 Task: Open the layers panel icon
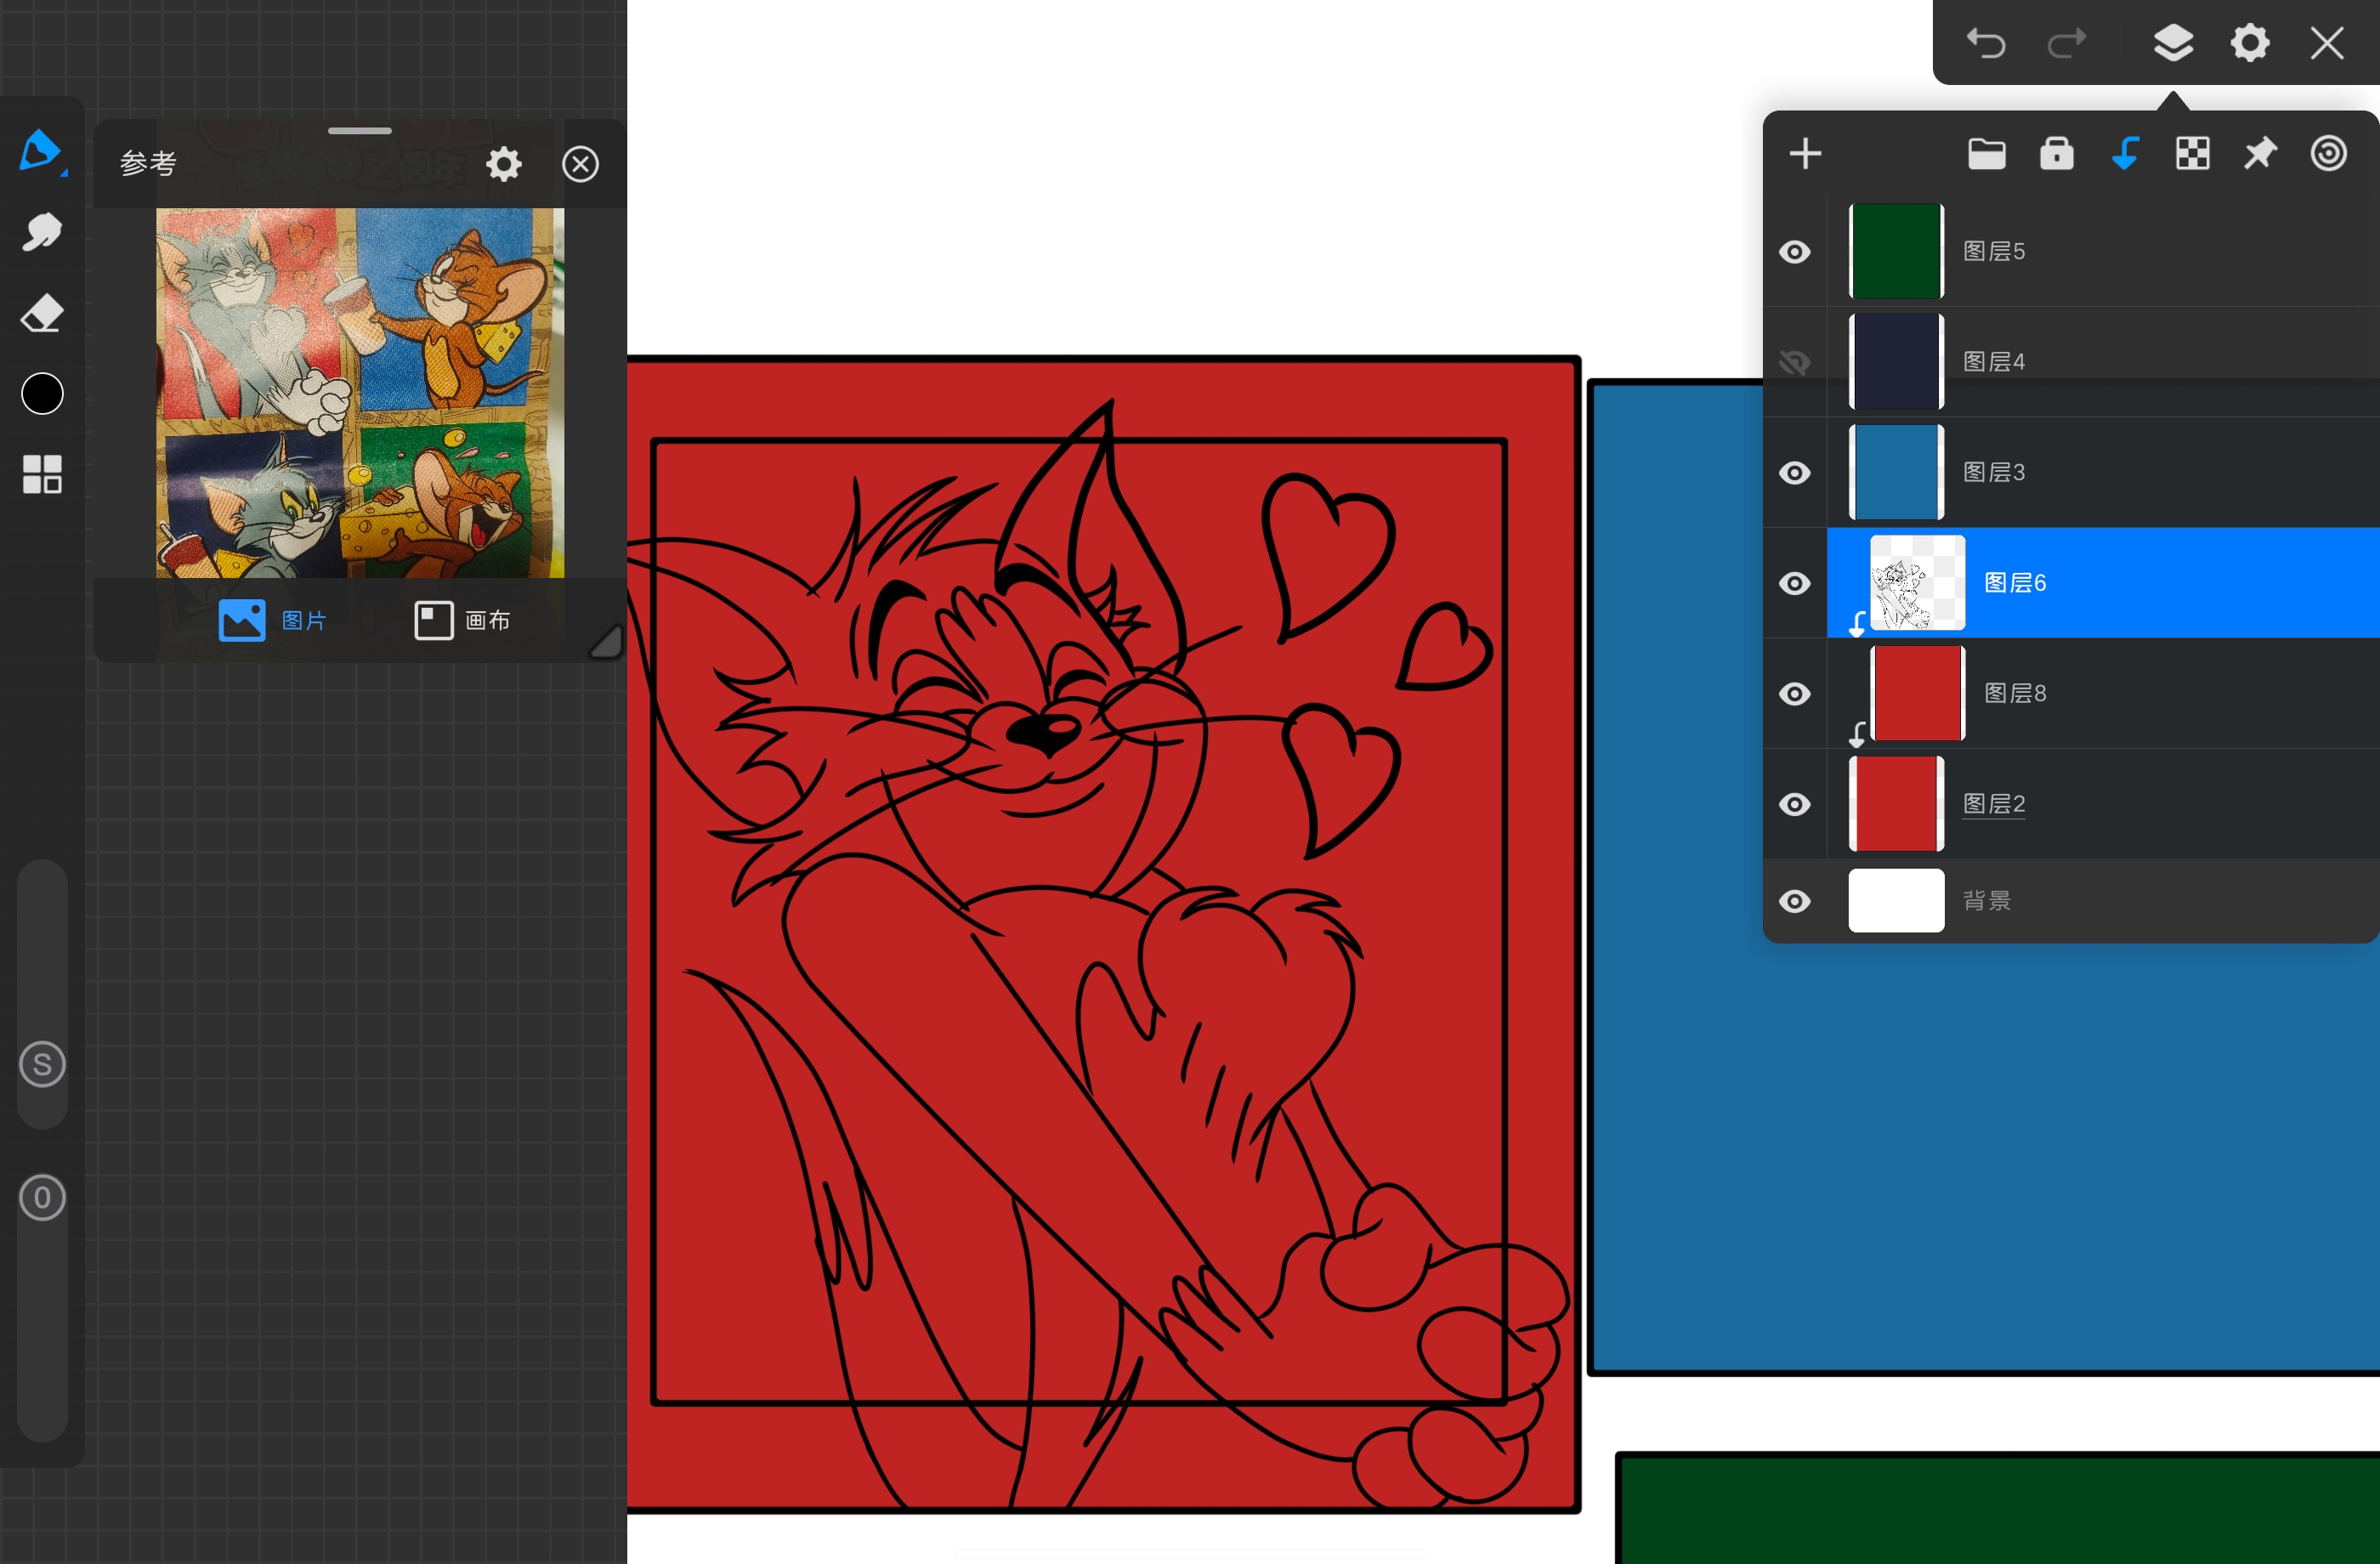(x=2172, y=43)
